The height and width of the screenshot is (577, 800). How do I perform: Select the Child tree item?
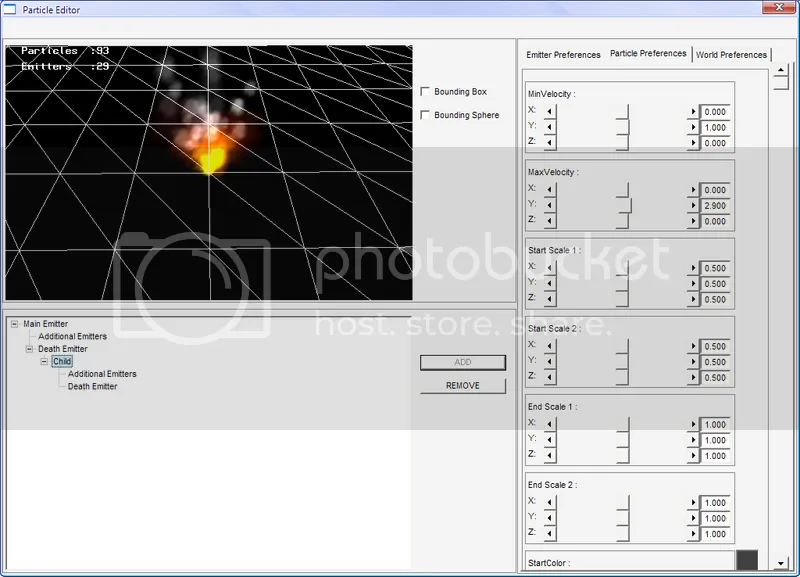coord(62,361)
